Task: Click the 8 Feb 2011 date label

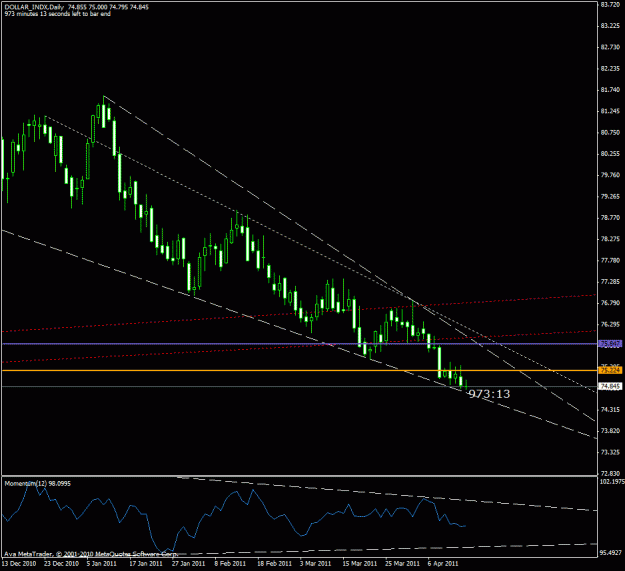Action: click(x=230, y=563)
